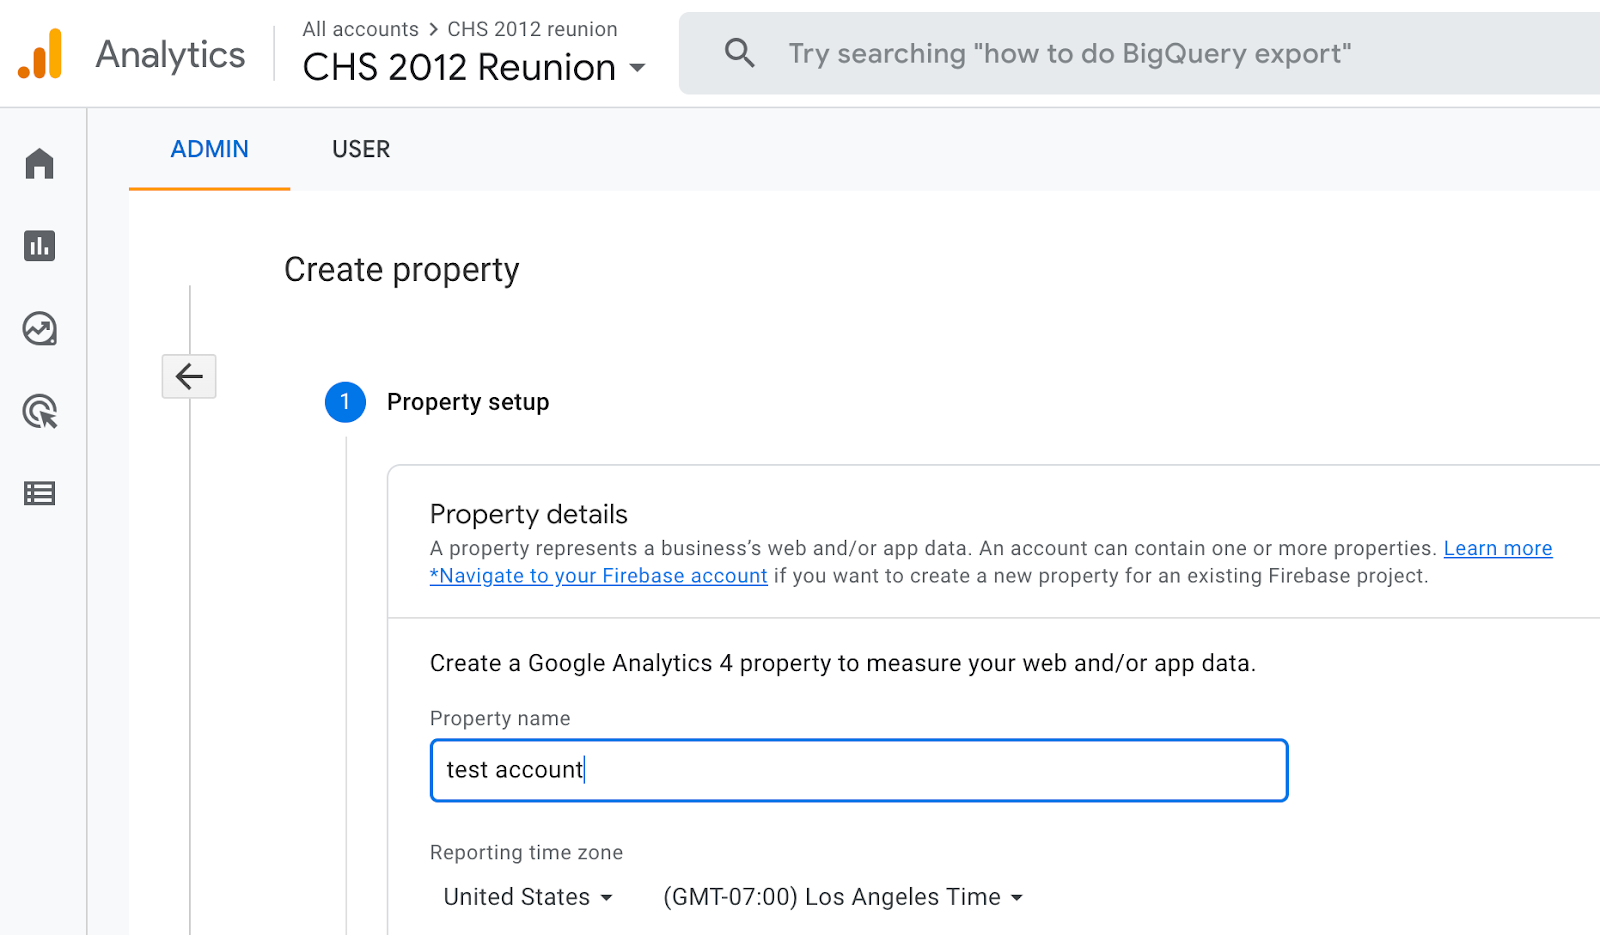This screenshot has height=935, width=1600.
Task: Click the CHS 2012 reunion breadcrumb
Action: [532, 29]
